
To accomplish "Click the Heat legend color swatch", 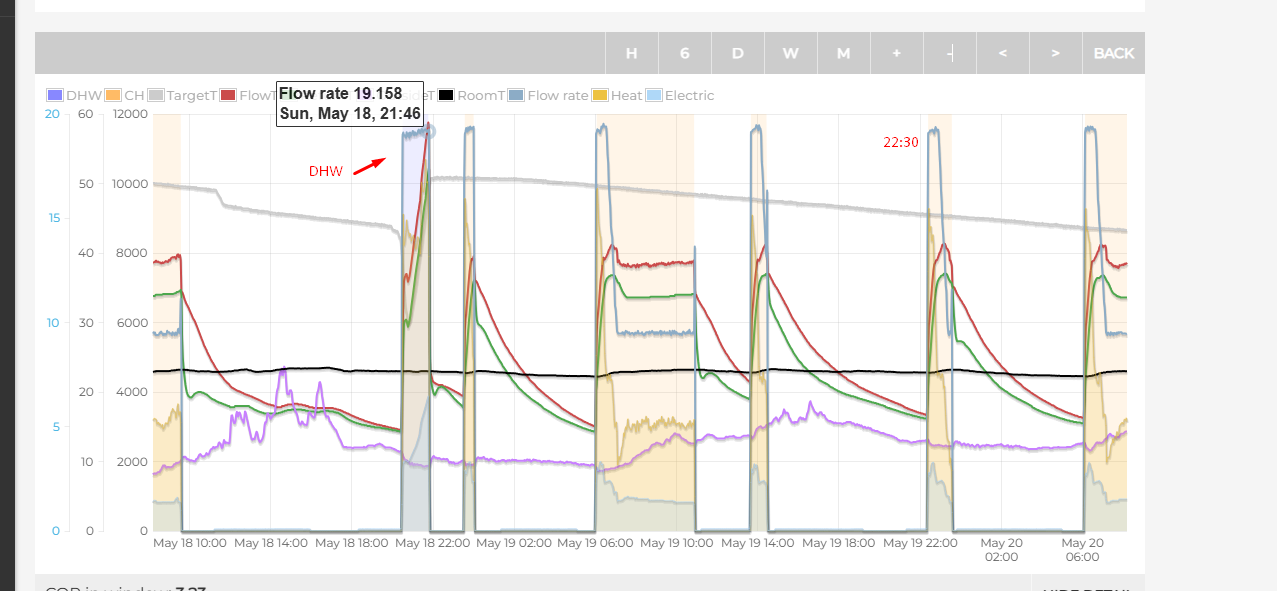I will (600, 96).
